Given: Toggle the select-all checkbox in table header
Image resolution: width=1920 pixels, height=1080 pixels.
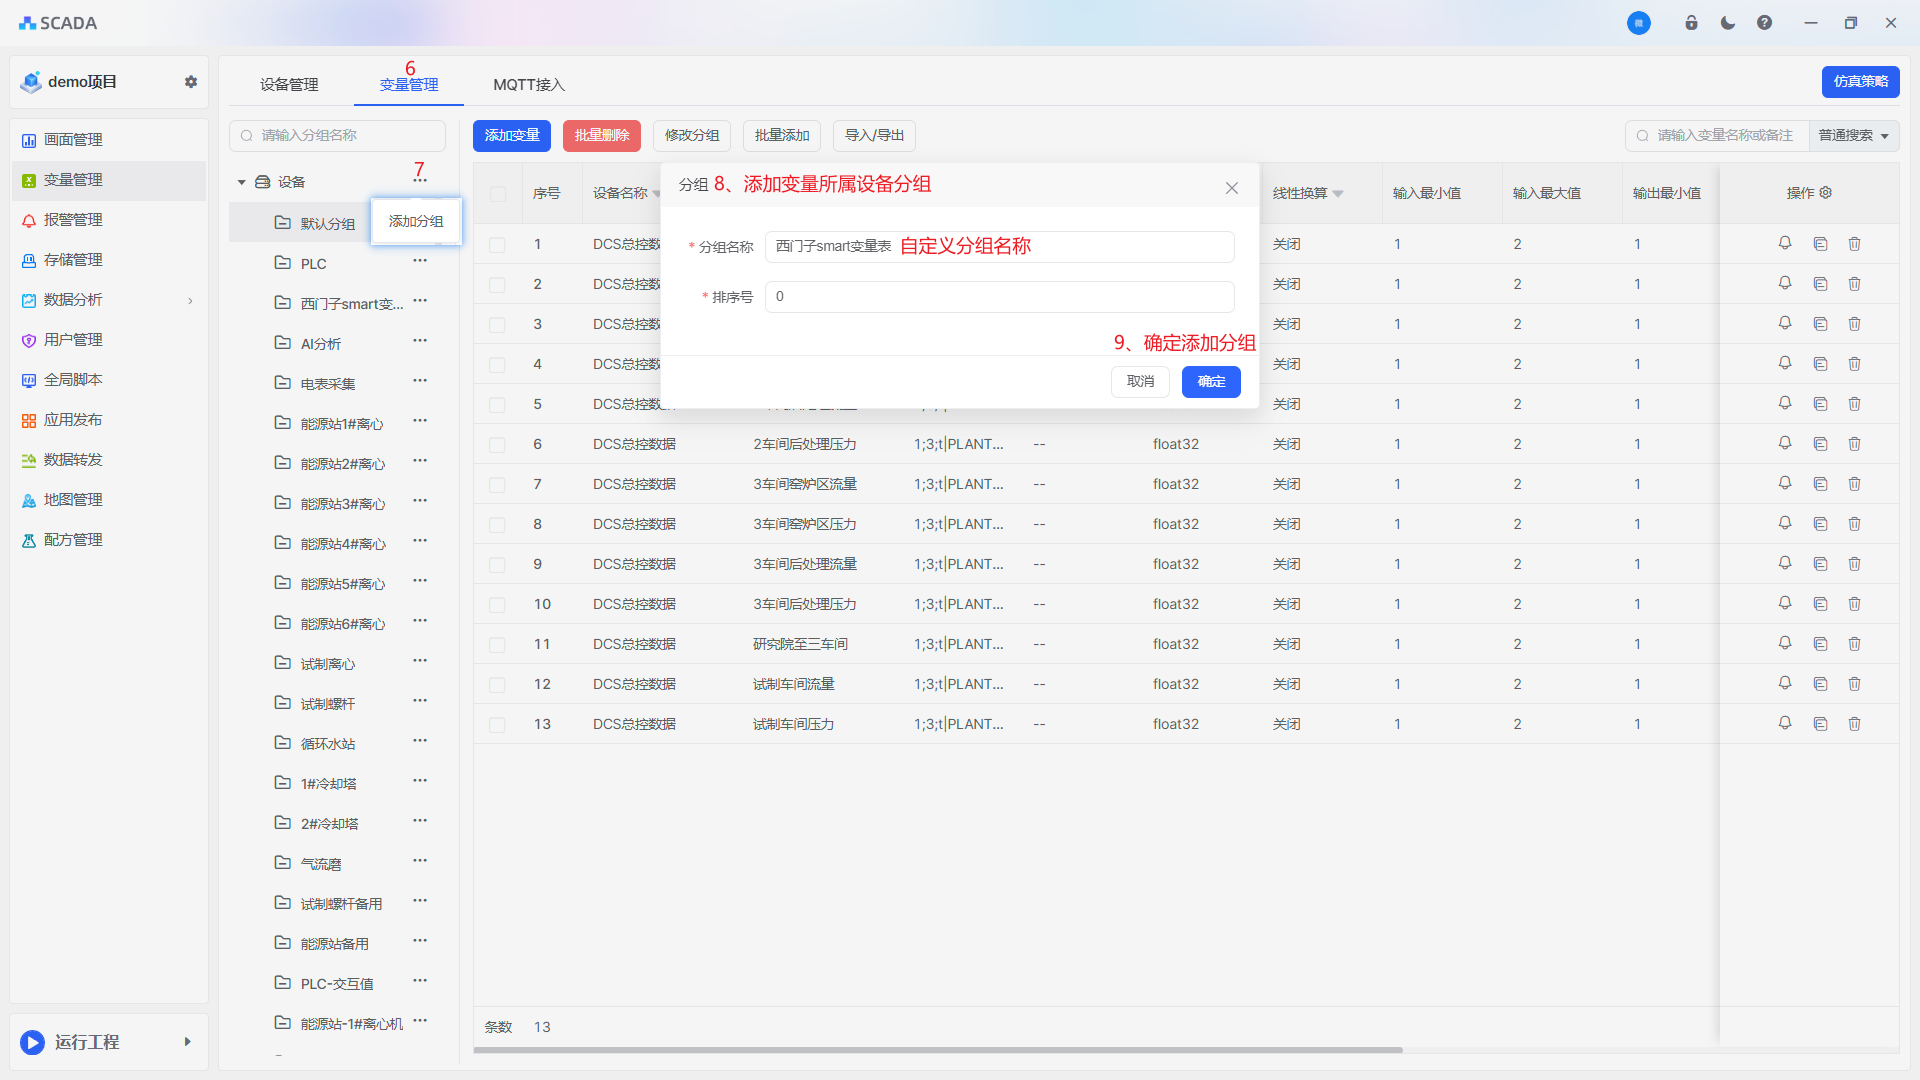Looking at the screenshot, I should pos(497,194).
